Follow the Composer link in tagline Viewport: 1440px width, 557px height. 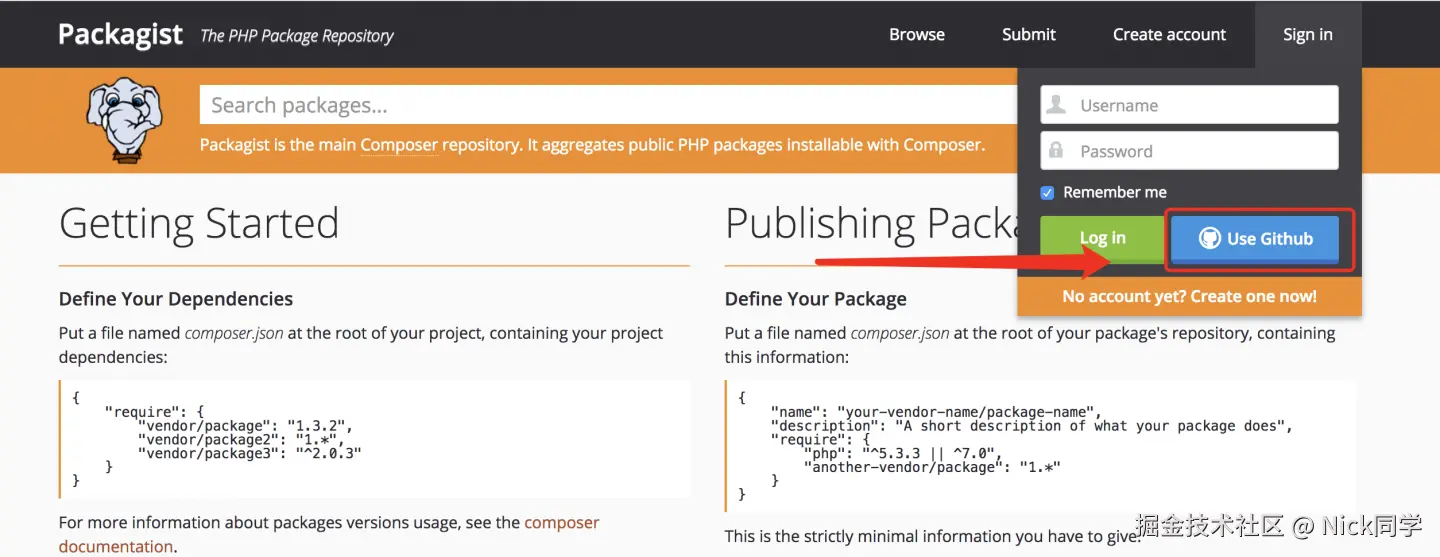399,145
